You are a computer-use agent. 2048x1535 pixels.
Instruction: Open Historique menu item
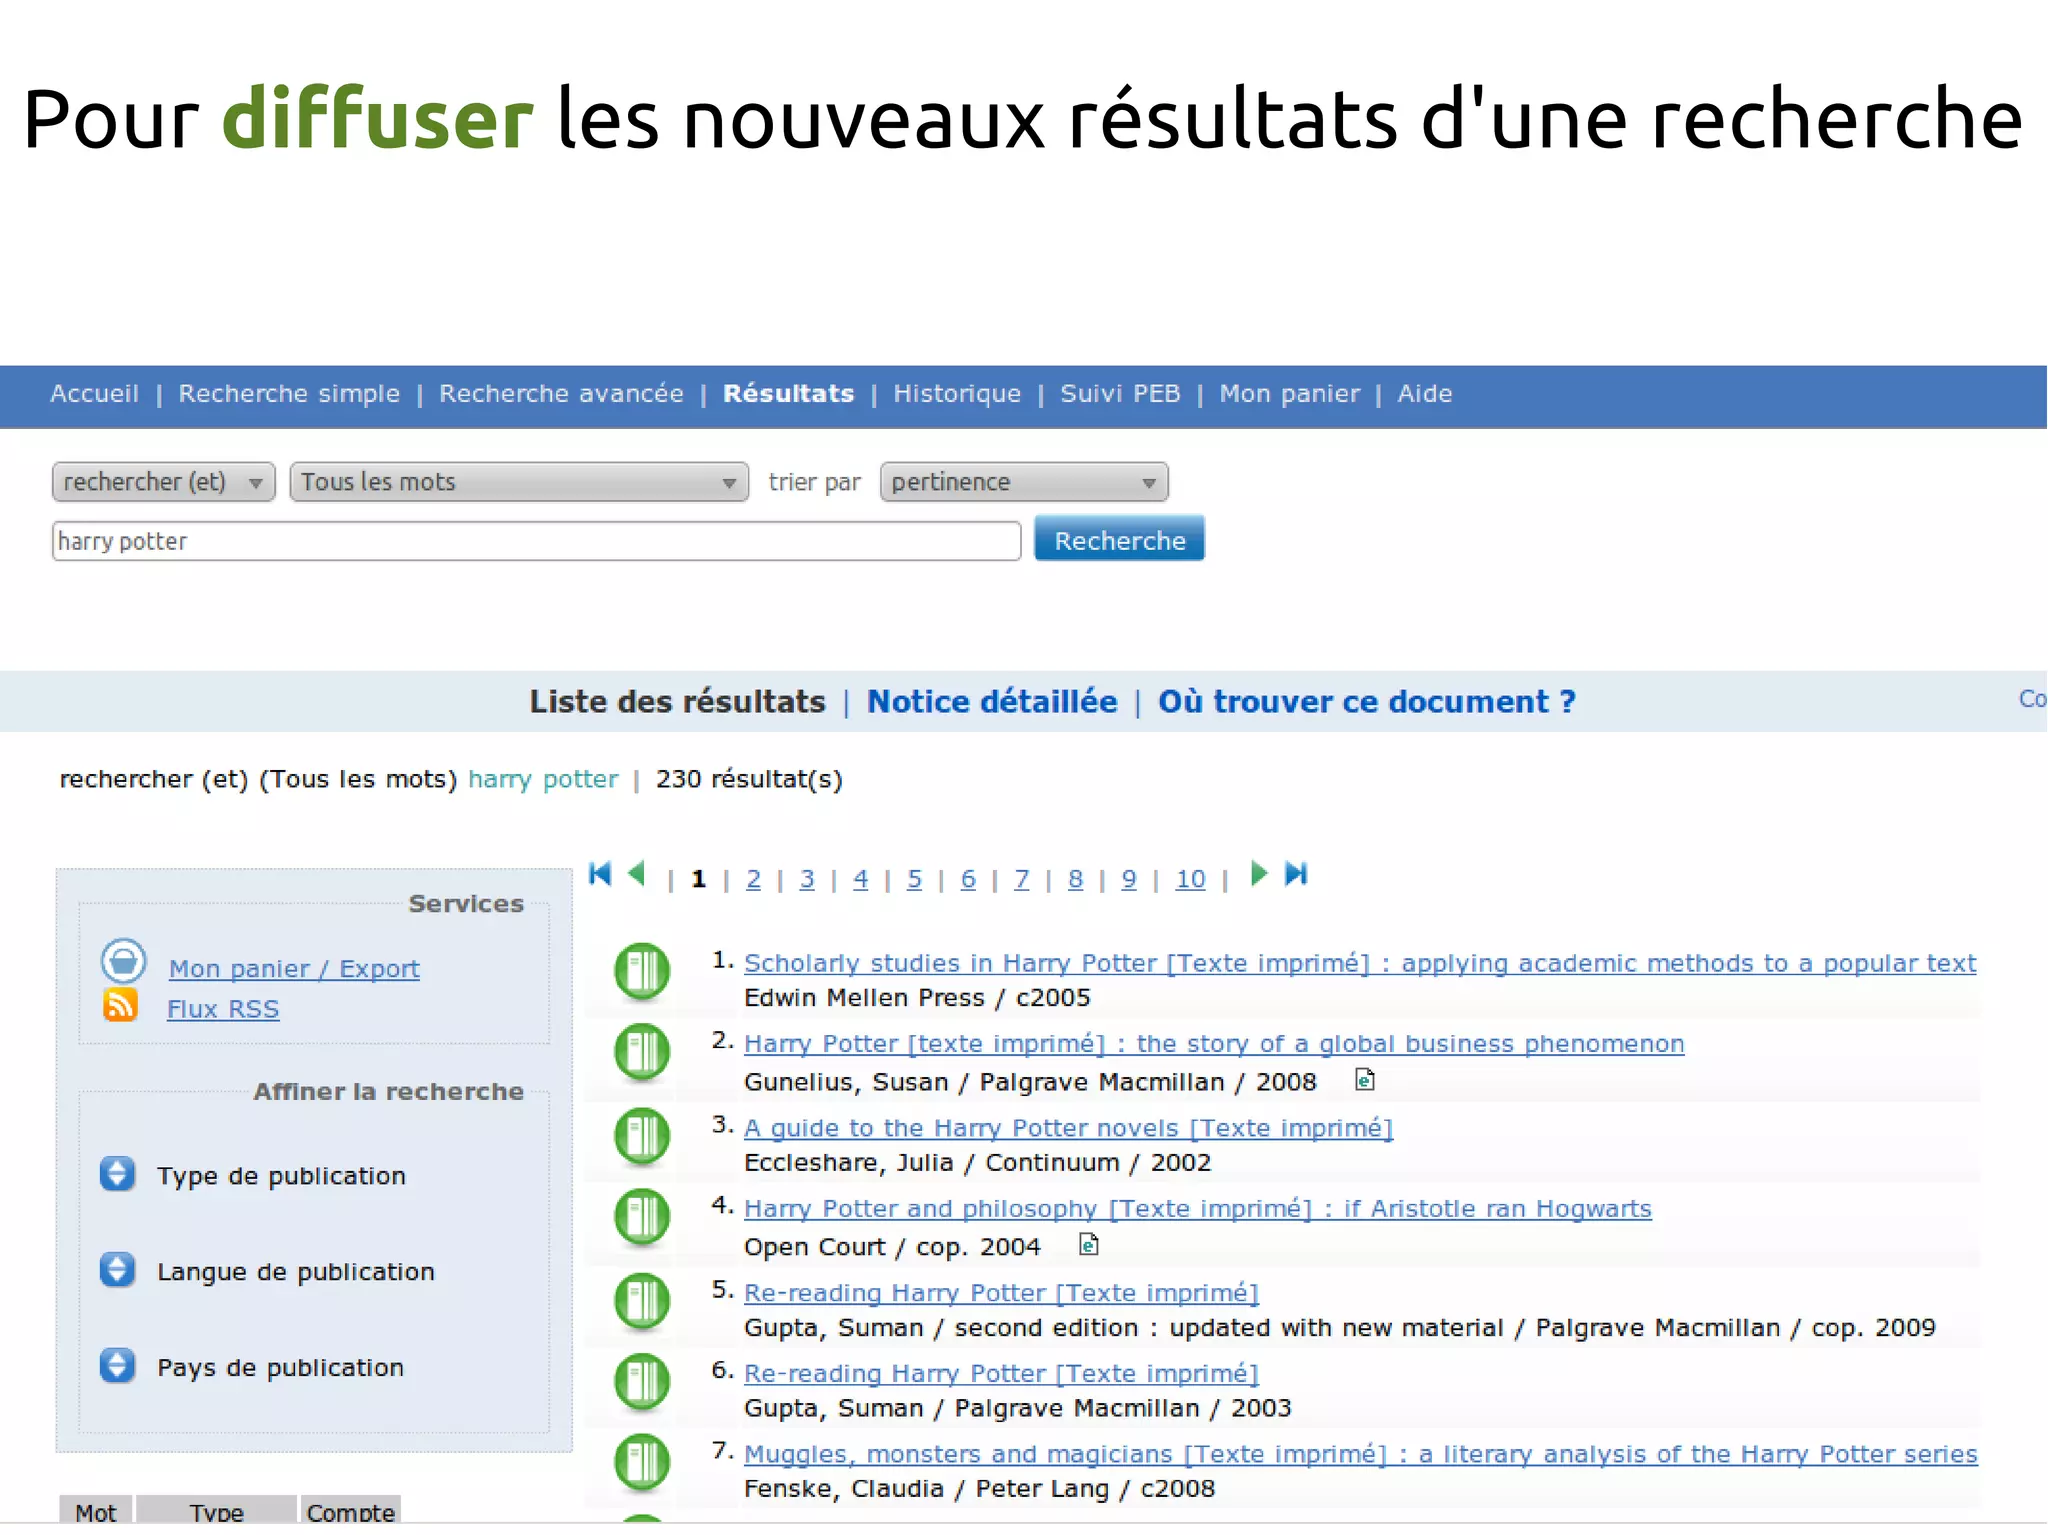[957, 394]
